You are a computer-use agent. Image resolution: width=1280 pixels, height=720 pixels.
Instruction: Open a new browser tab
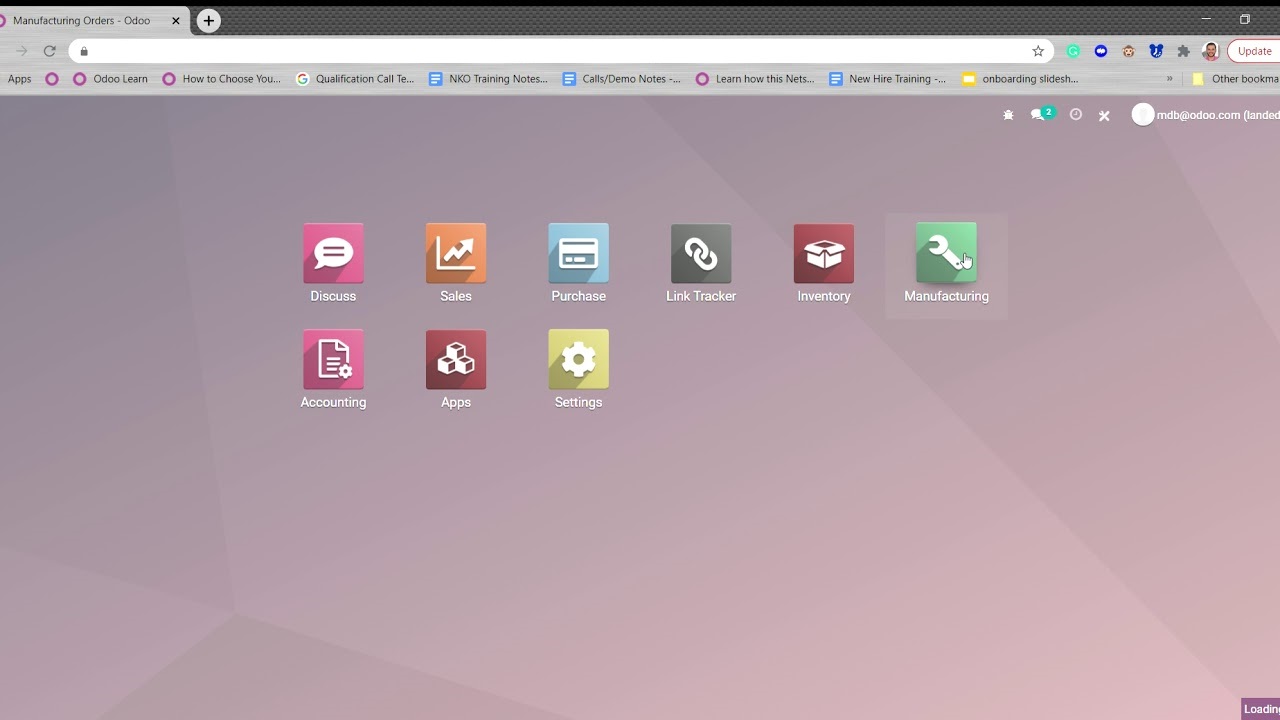click(208, 21)
